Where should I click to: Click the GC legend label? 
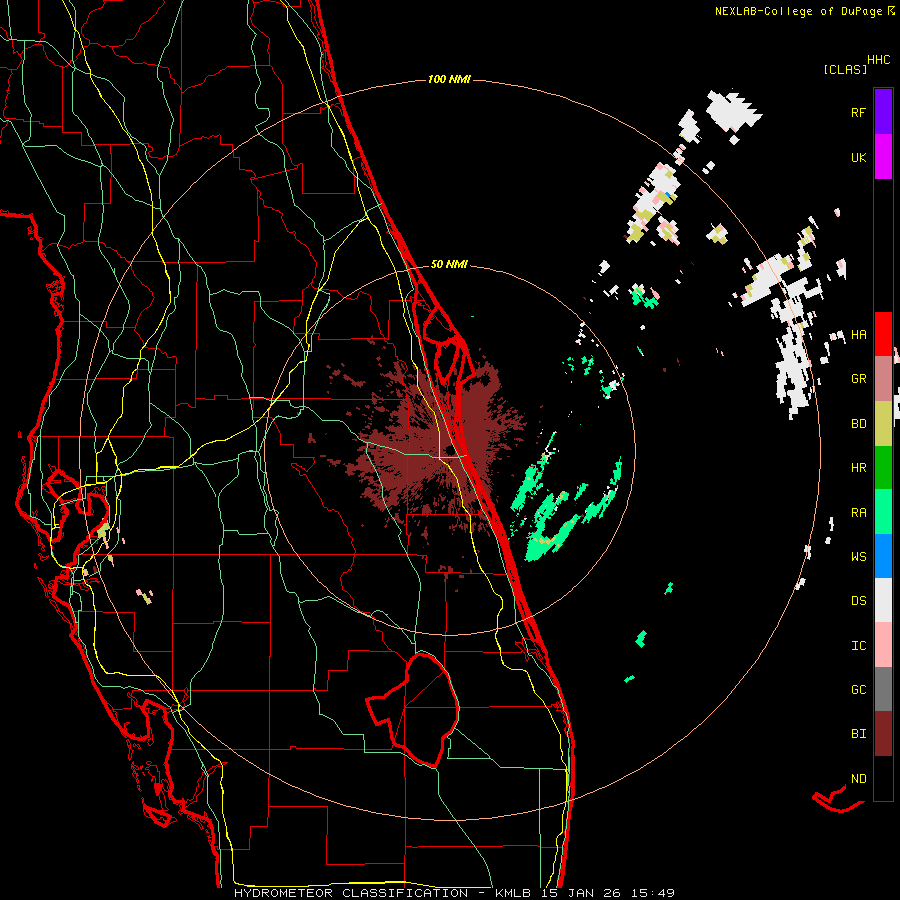[x=858, y=690]
